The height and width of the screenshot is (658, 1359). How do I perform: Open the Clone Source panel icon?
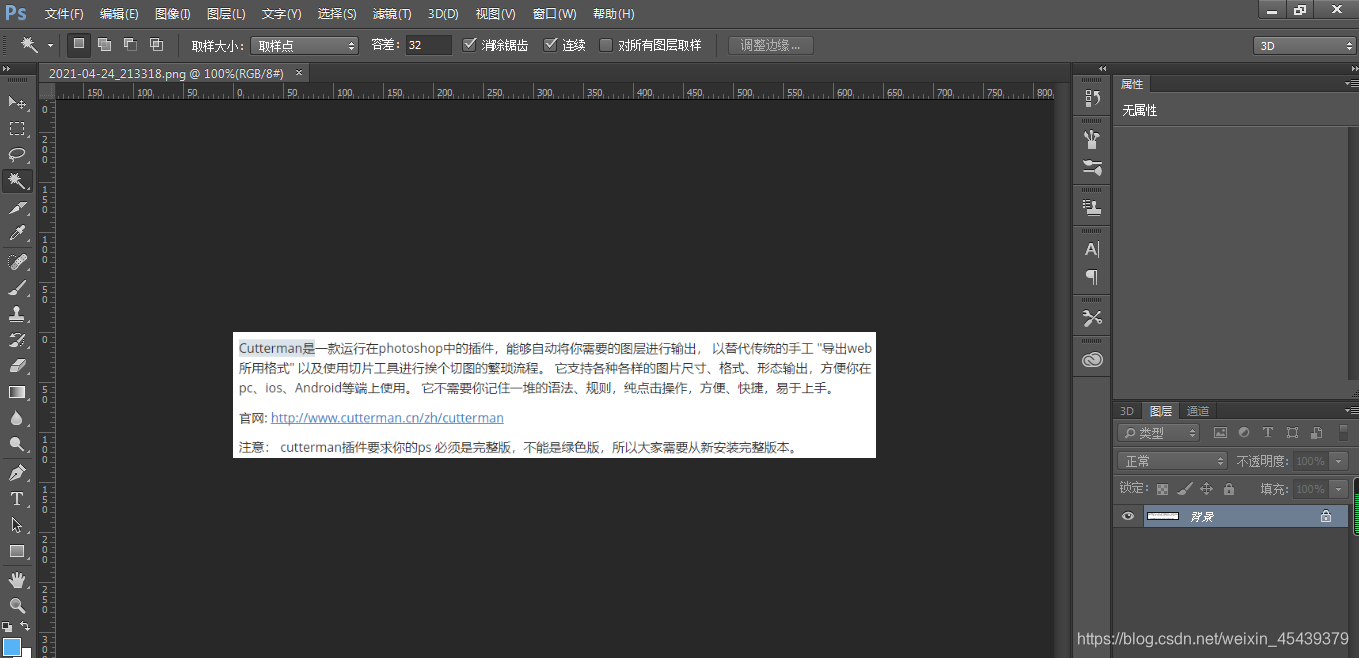1092,208
